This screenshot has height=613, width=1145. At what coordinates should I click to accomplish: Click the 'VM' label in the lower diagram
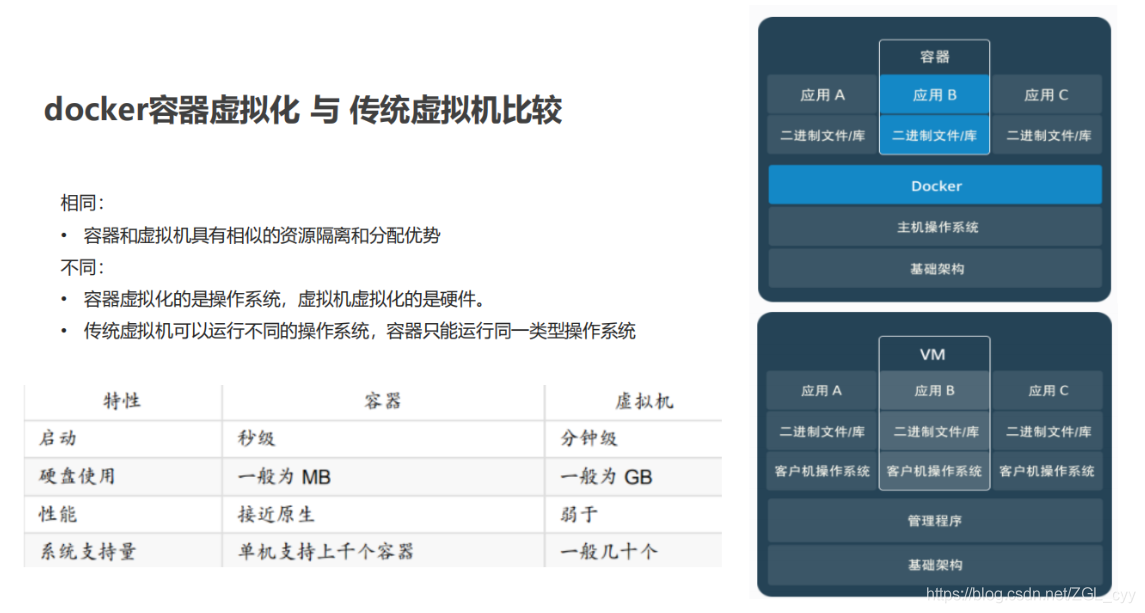tap(933, 354)
